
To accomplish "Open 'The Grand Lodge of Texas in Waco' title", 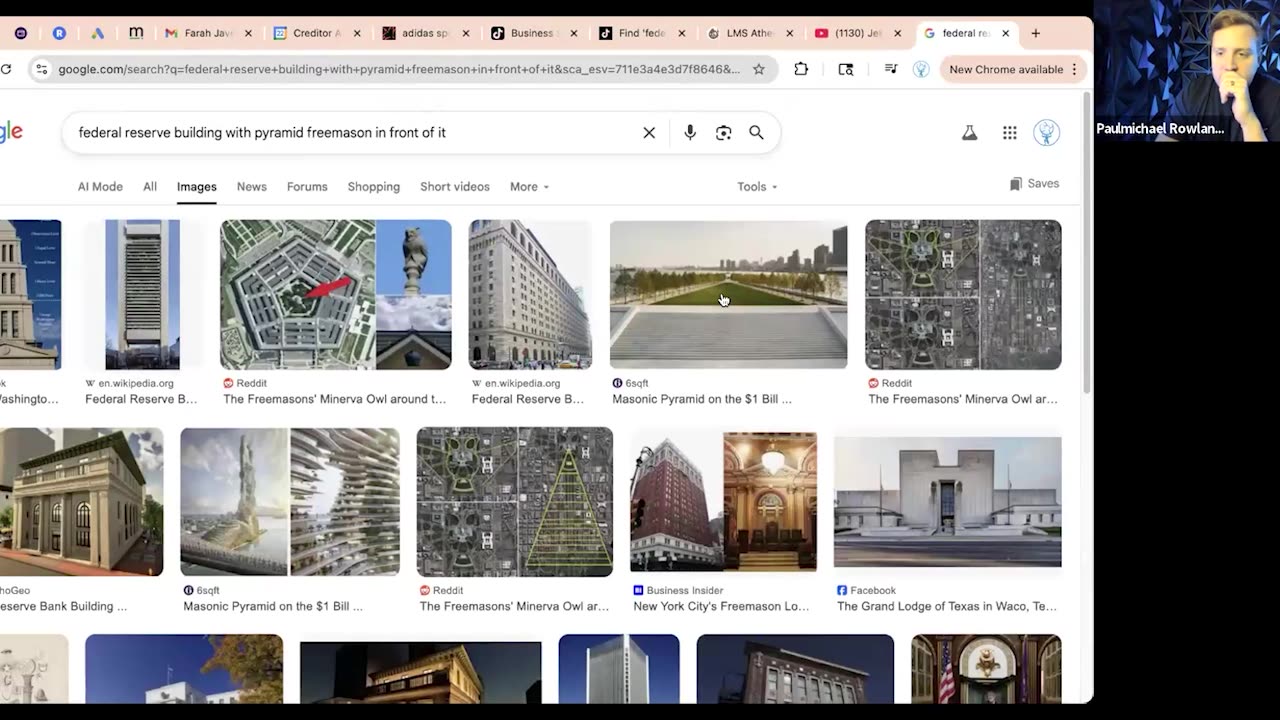I will (947, 606).
